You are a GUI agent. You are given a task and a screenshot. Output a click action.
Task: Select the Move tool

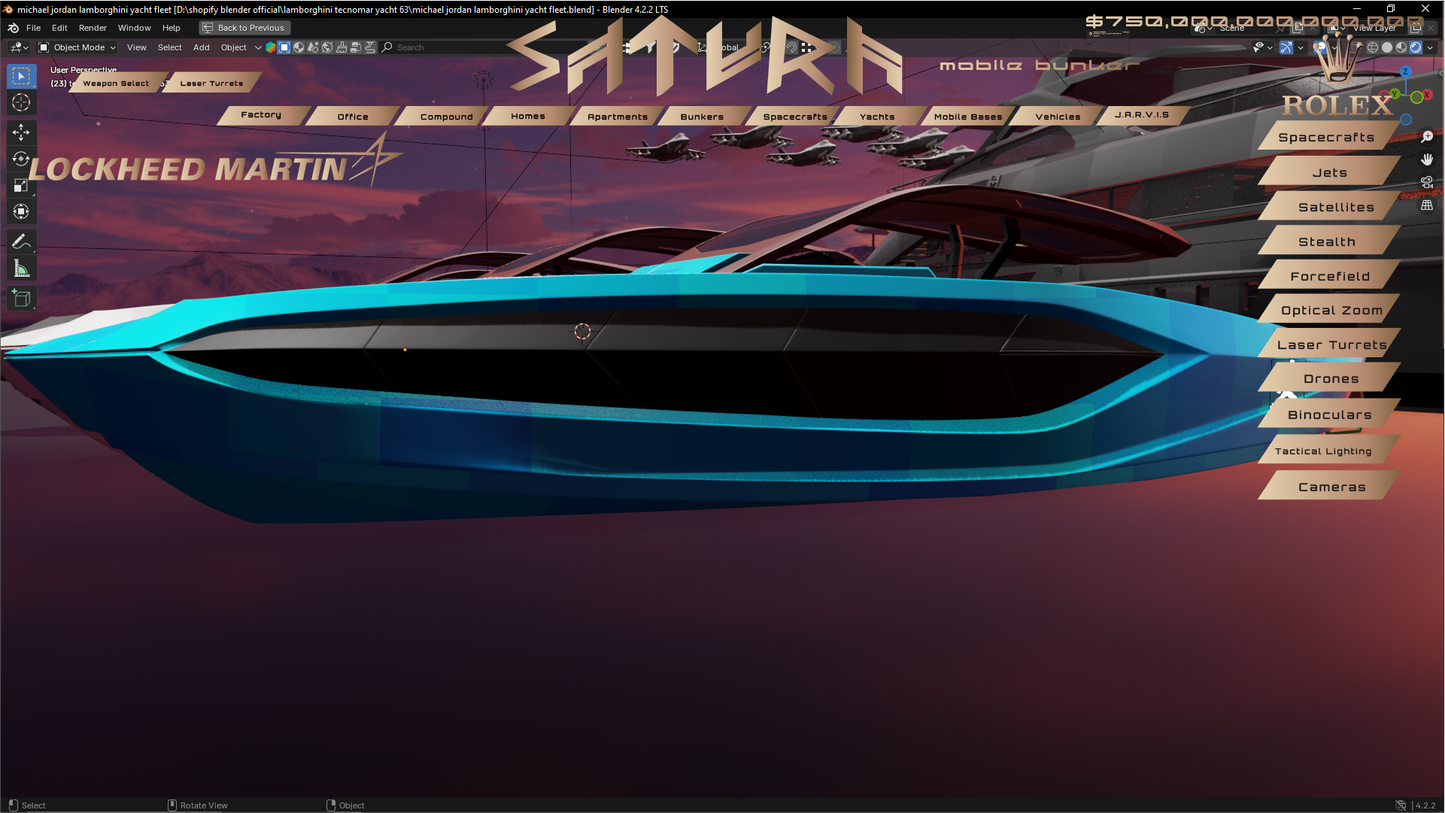[21, 131]
